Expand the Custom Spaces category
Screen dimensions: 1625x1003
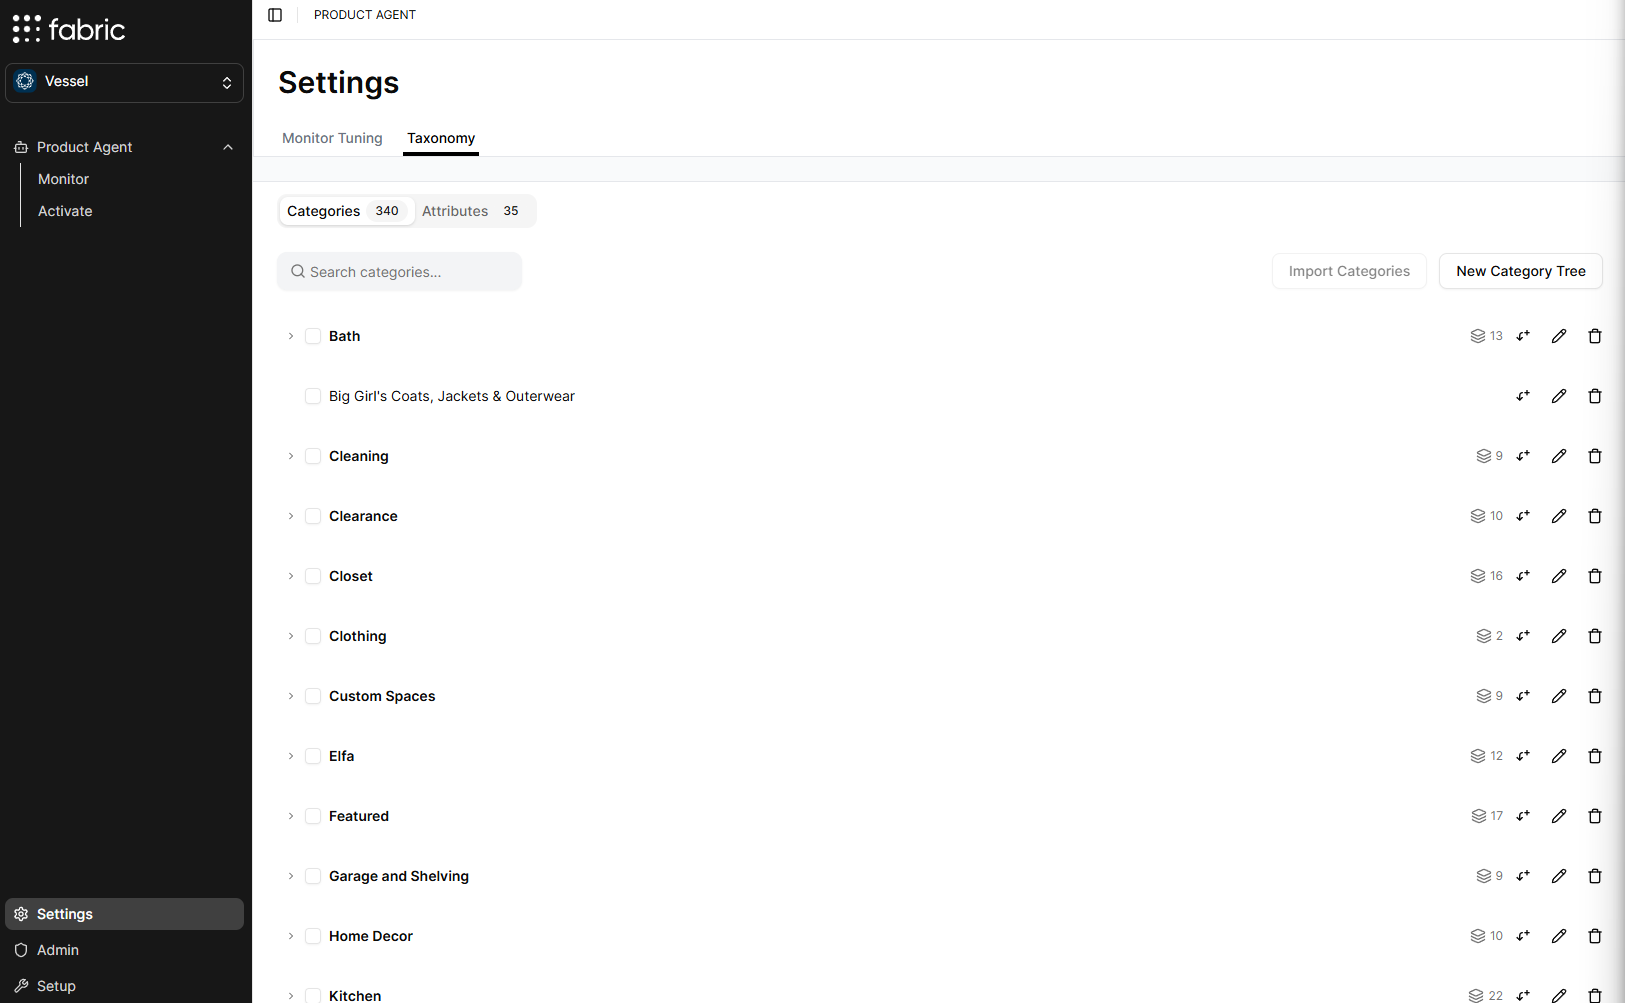291,696
